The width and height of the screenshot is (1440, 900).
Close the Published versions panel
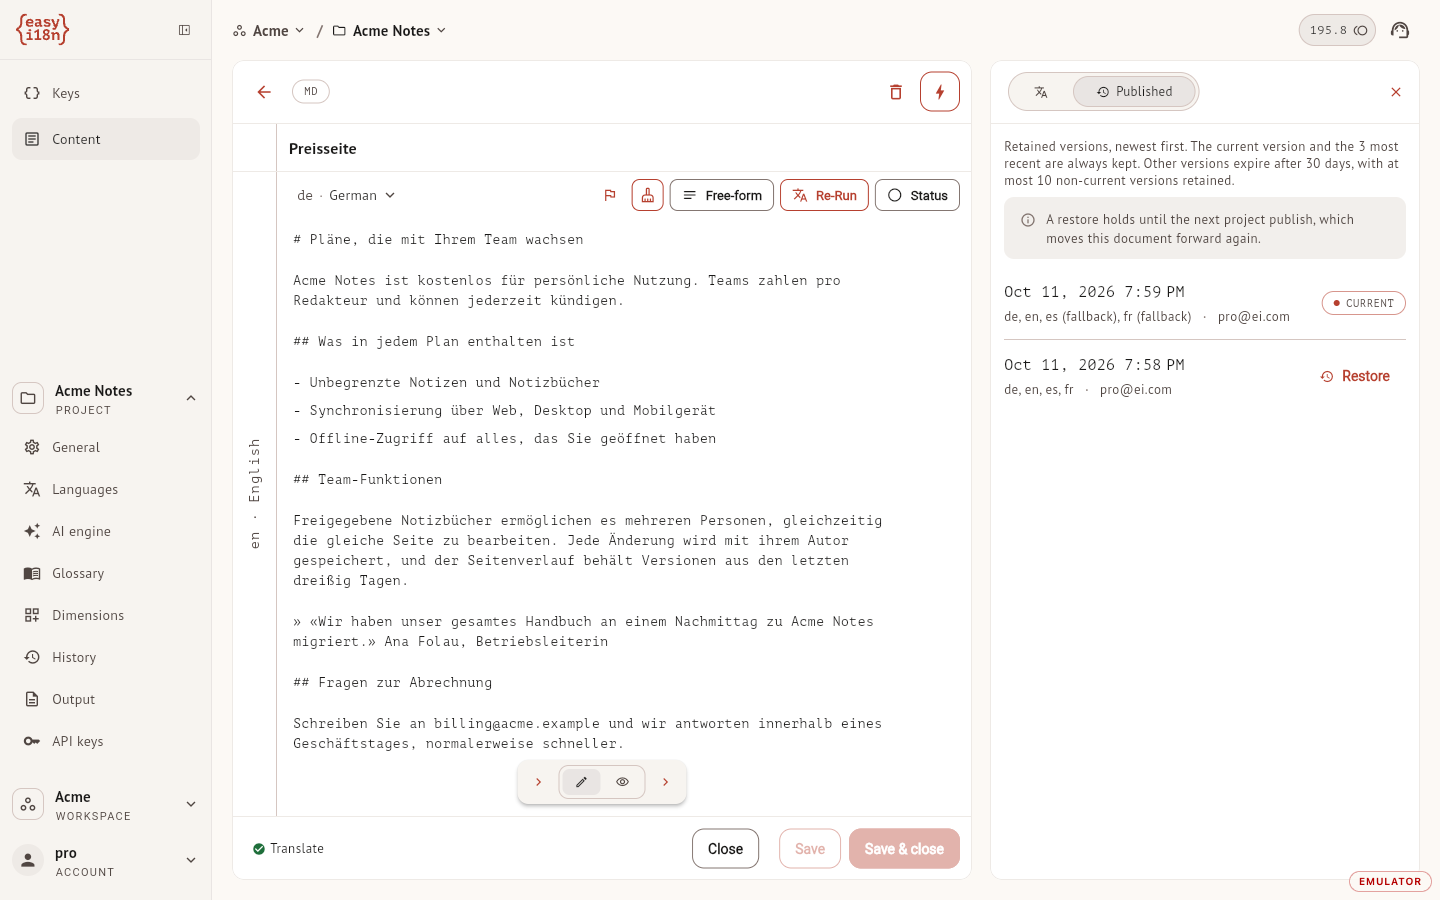(1396, 92)
